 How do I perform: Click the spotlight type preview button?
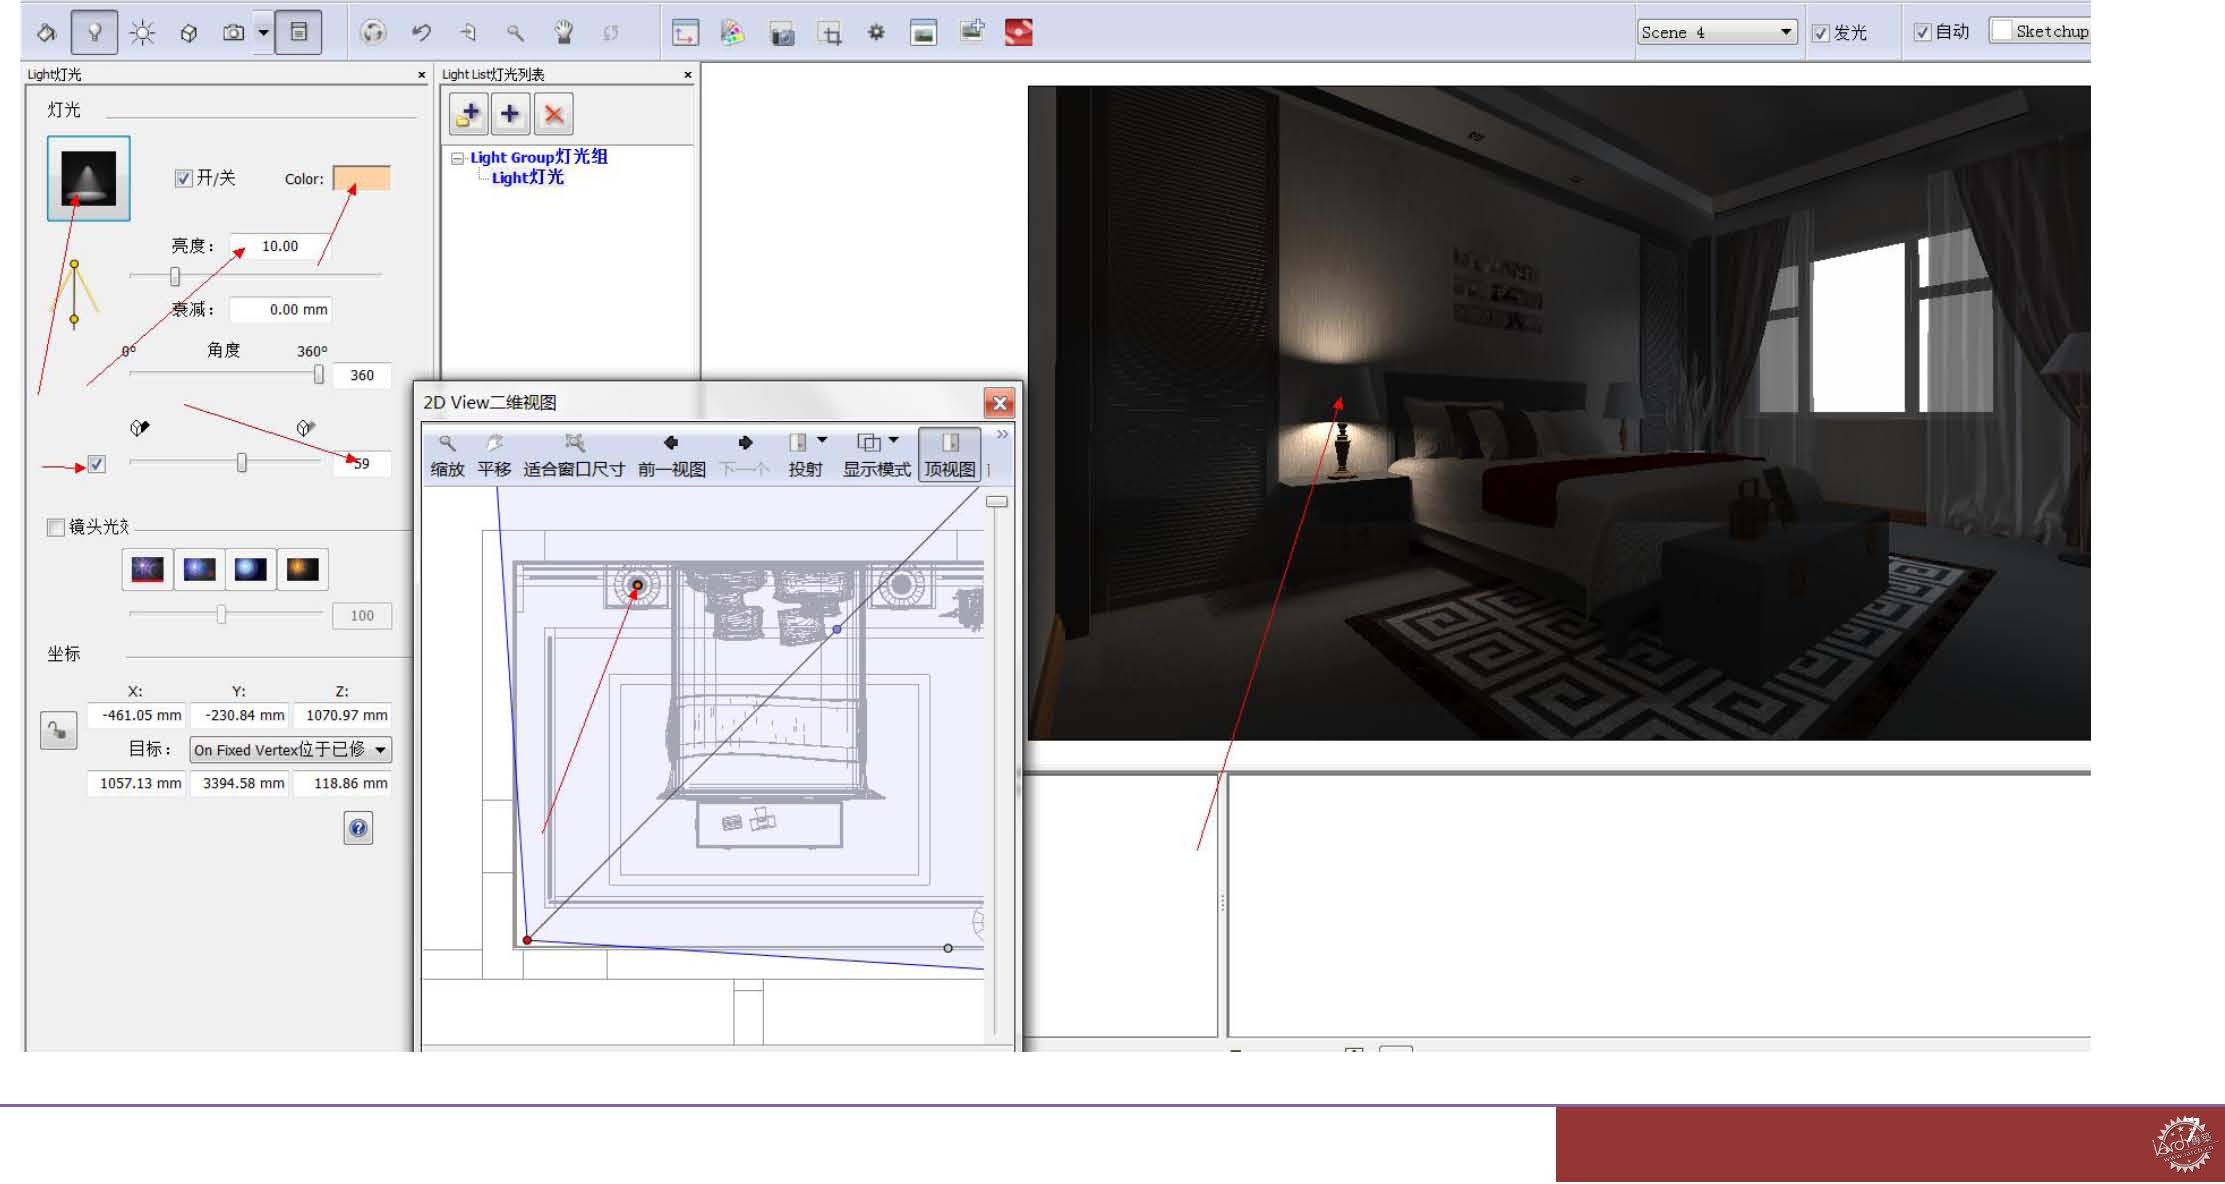[88, 178]
